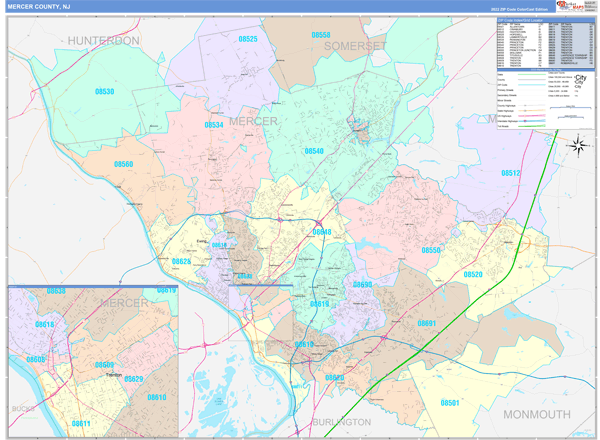The image size is (600, 440).
Task: Click ZIP code 08512 on the map
Action: click(511, 173)
